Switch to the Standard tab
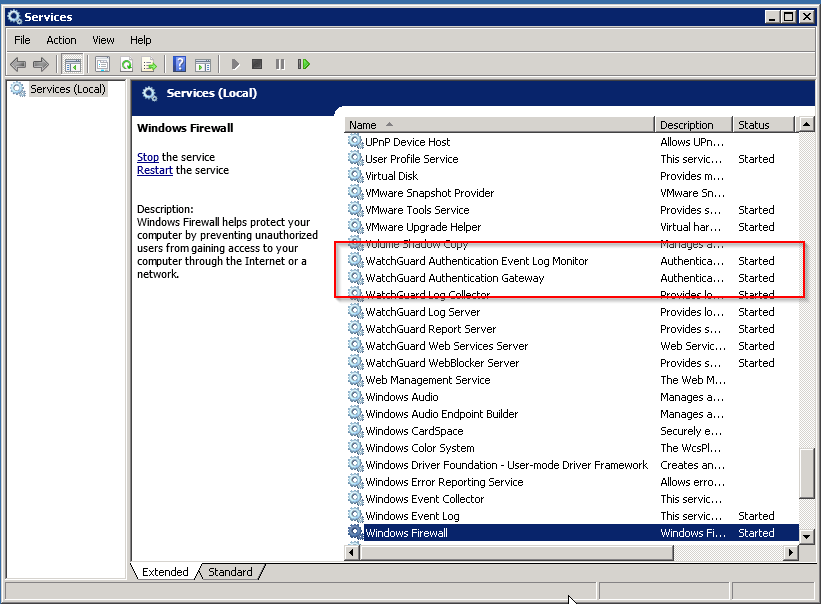This screenshot has width=821, height=604. point(230,572)
